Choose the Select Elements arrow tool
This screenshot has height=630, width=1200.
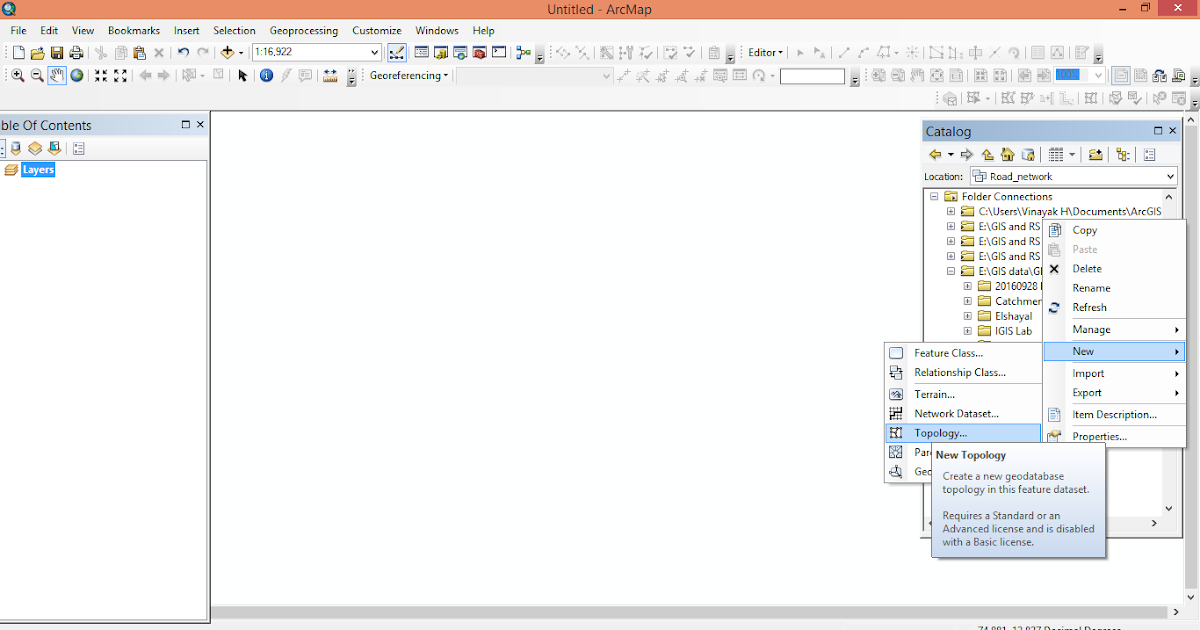[242, 75]
